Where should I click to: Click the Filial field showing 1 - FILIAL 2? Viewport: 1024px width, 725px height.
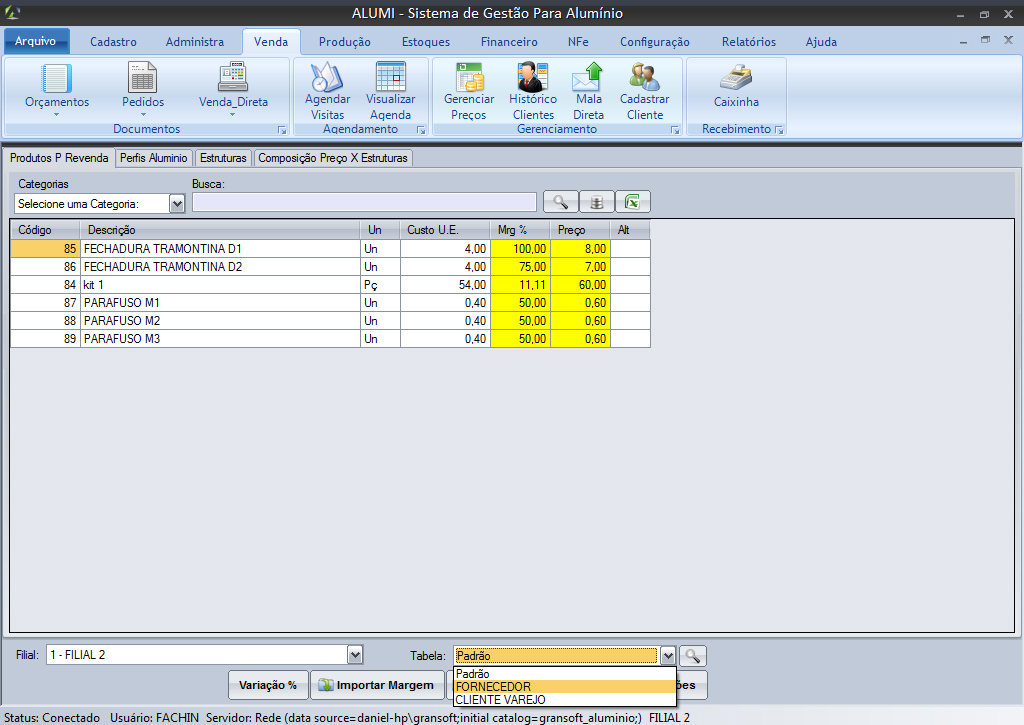197,654
